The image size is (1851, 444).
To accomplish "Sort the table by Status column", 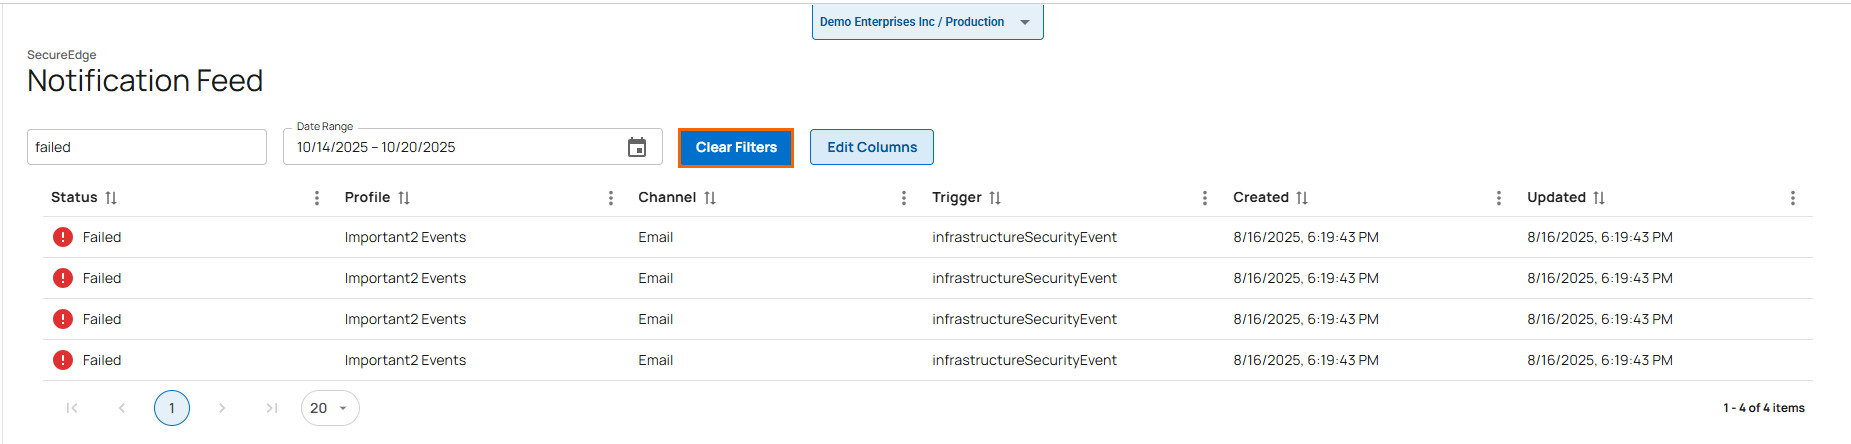I will (x=111, y=198).
